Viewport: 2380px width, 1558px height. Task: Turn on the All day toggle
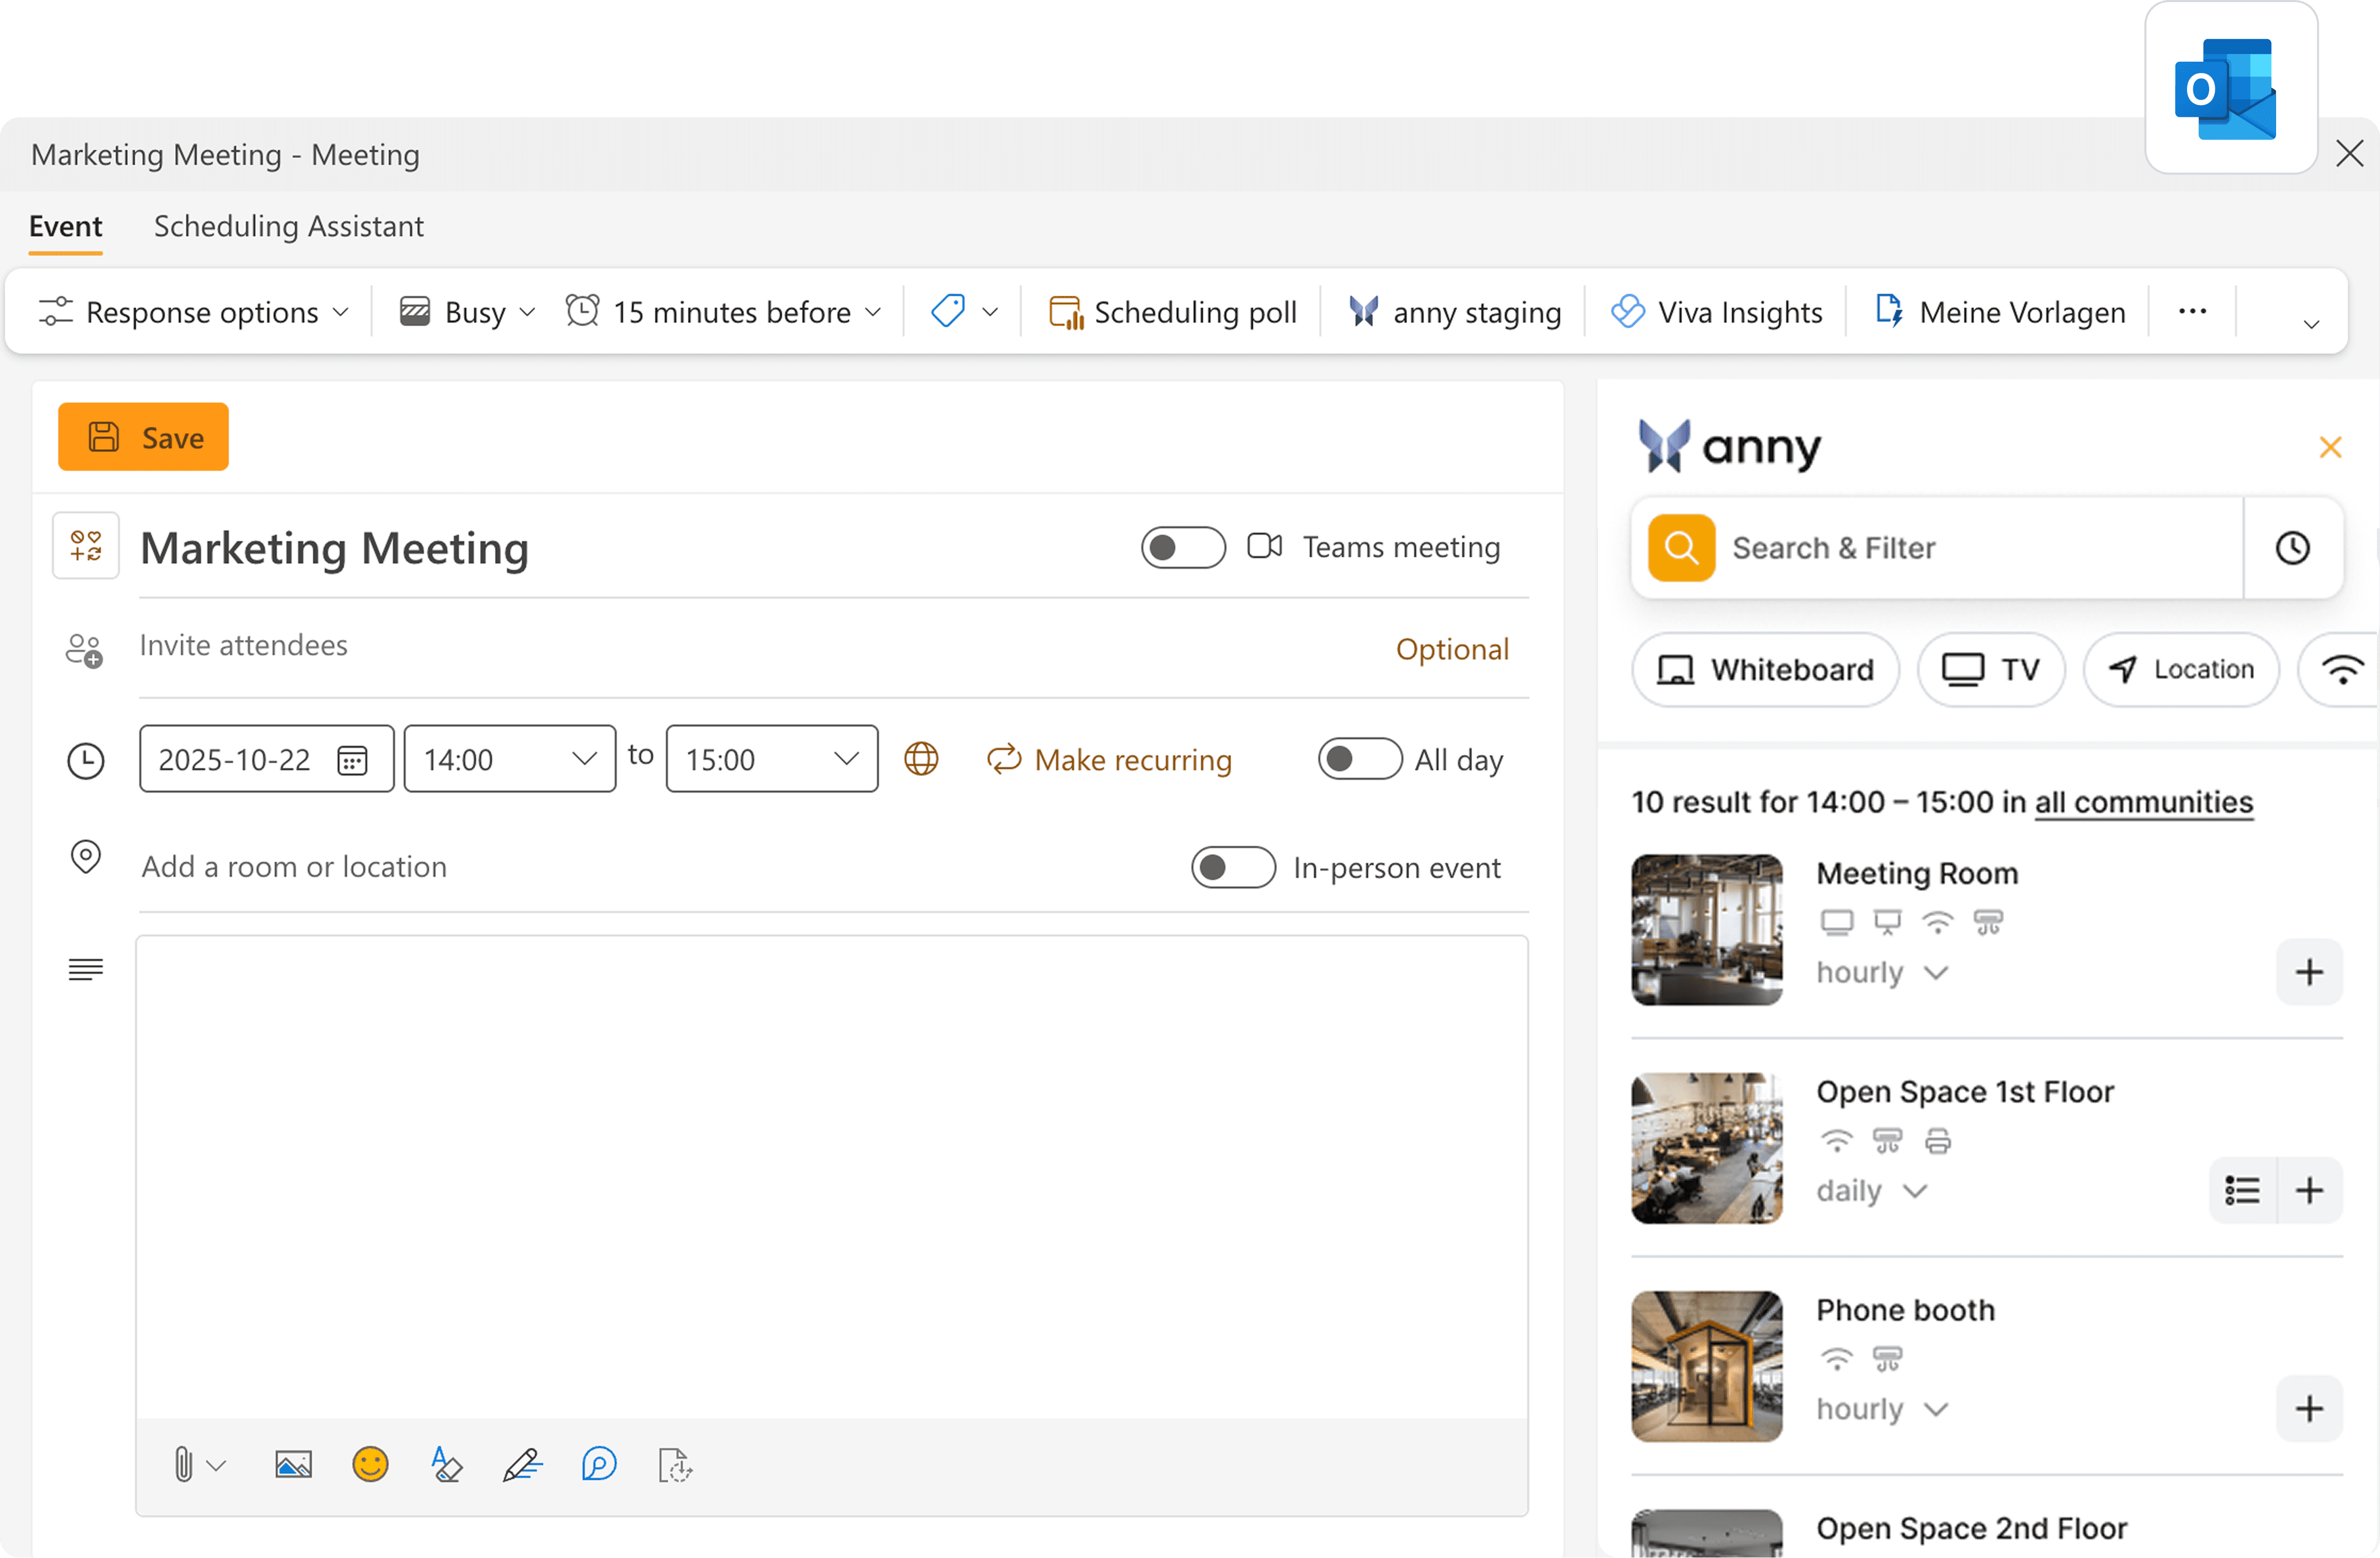pos(1359,759)
